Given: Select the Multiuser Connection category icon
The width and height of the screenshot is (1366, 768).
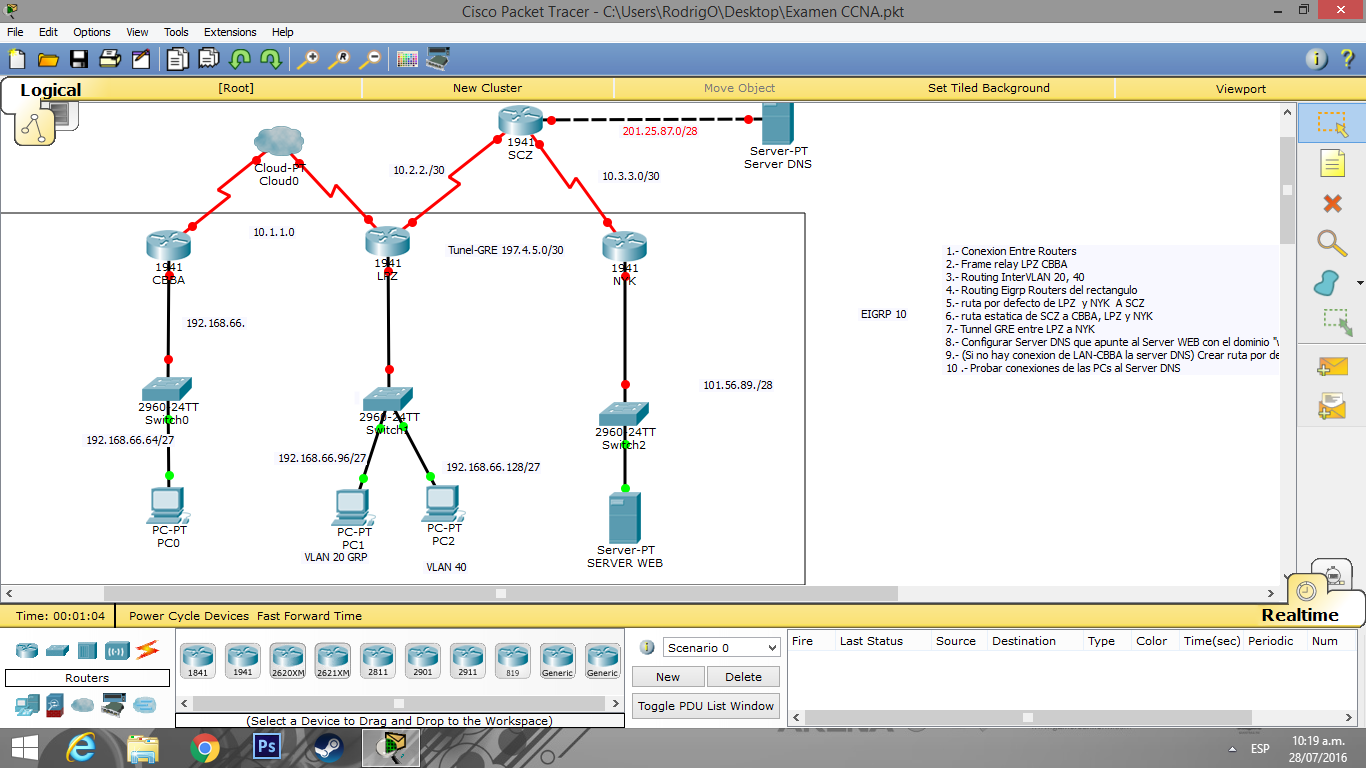Looking at the screenshot, I should point(145,705).
